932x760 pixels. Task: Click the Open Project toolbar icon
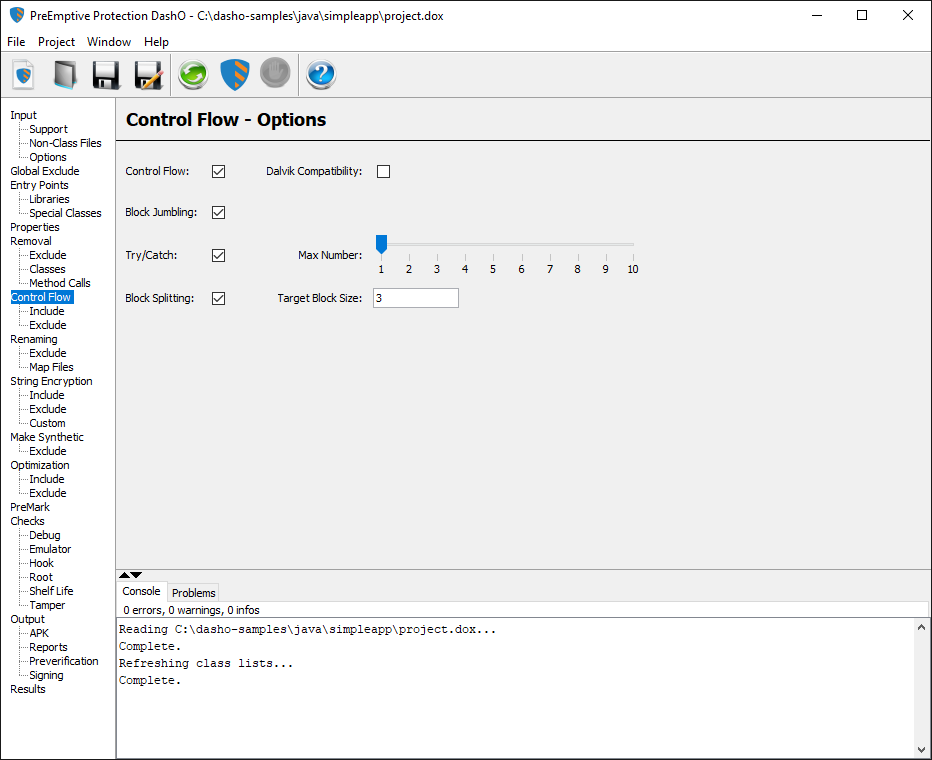[65, 75]
